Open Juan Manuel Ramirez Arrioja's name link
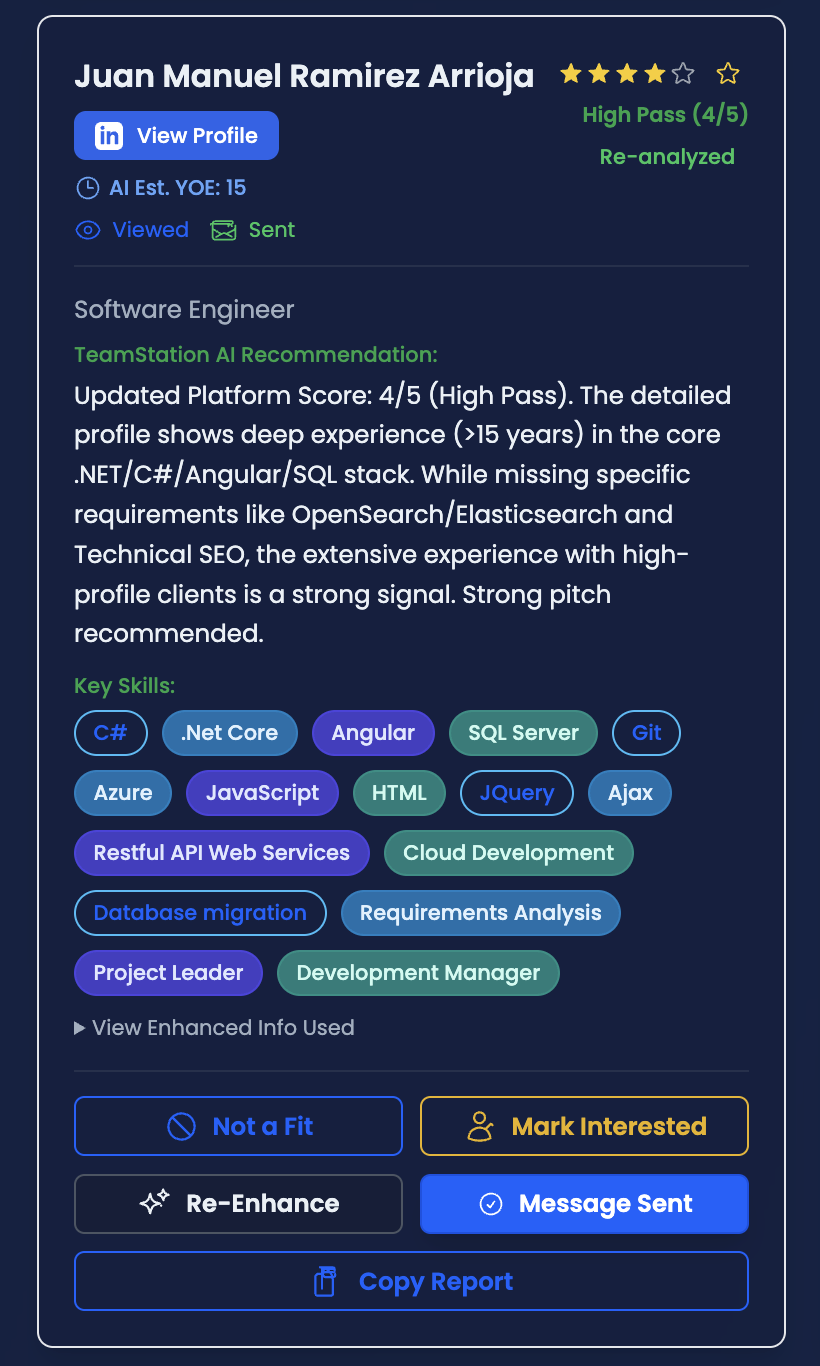 click(304, 76)
